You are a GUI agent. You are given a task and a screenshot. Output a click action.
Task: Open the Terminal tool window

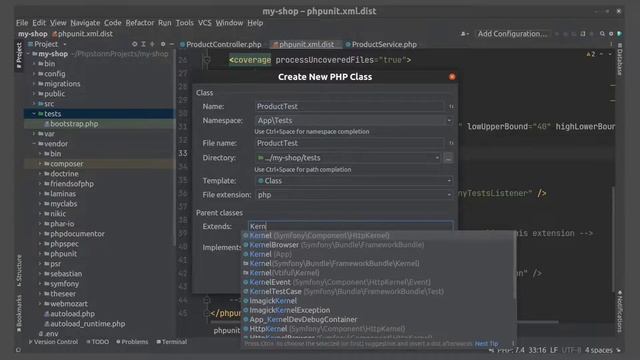point(171,342)
